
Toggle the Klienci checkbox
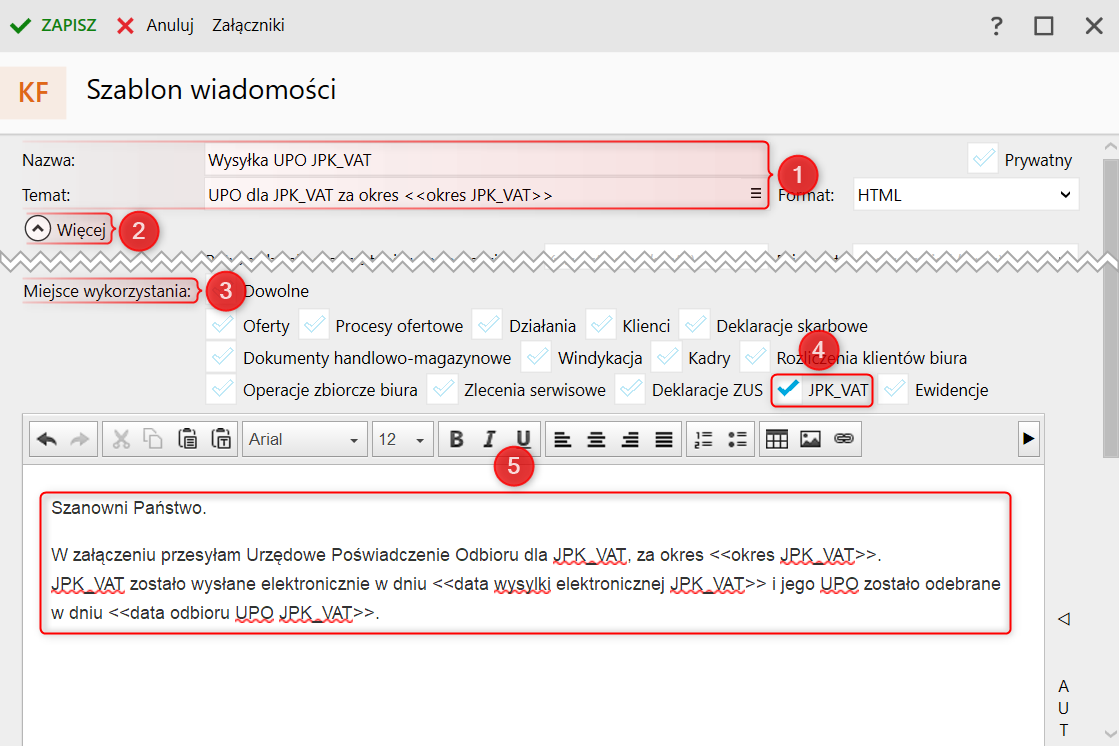[x=601, y=326]
